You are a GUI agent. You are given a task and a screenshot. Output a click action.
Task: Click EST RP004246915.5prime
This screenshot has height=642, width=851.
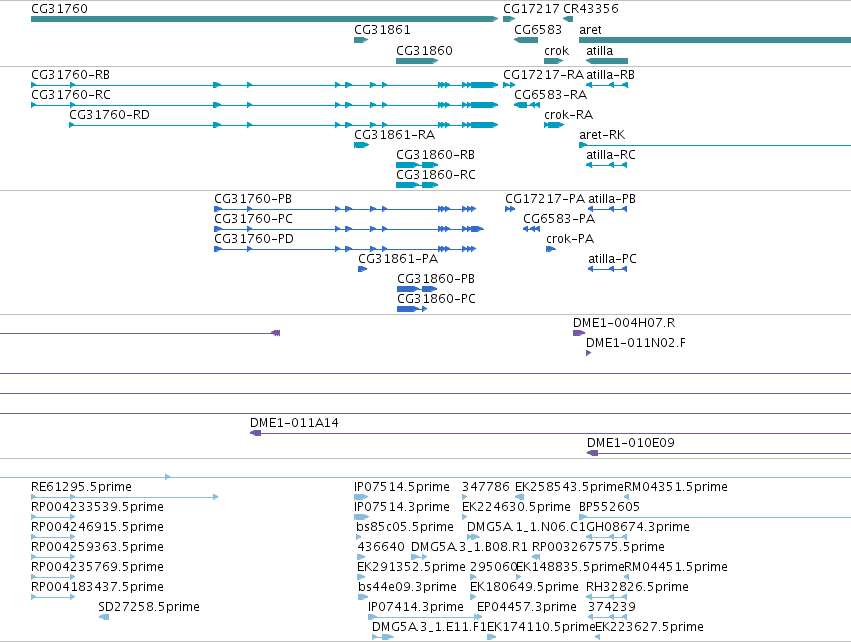[x=53, y=537]
